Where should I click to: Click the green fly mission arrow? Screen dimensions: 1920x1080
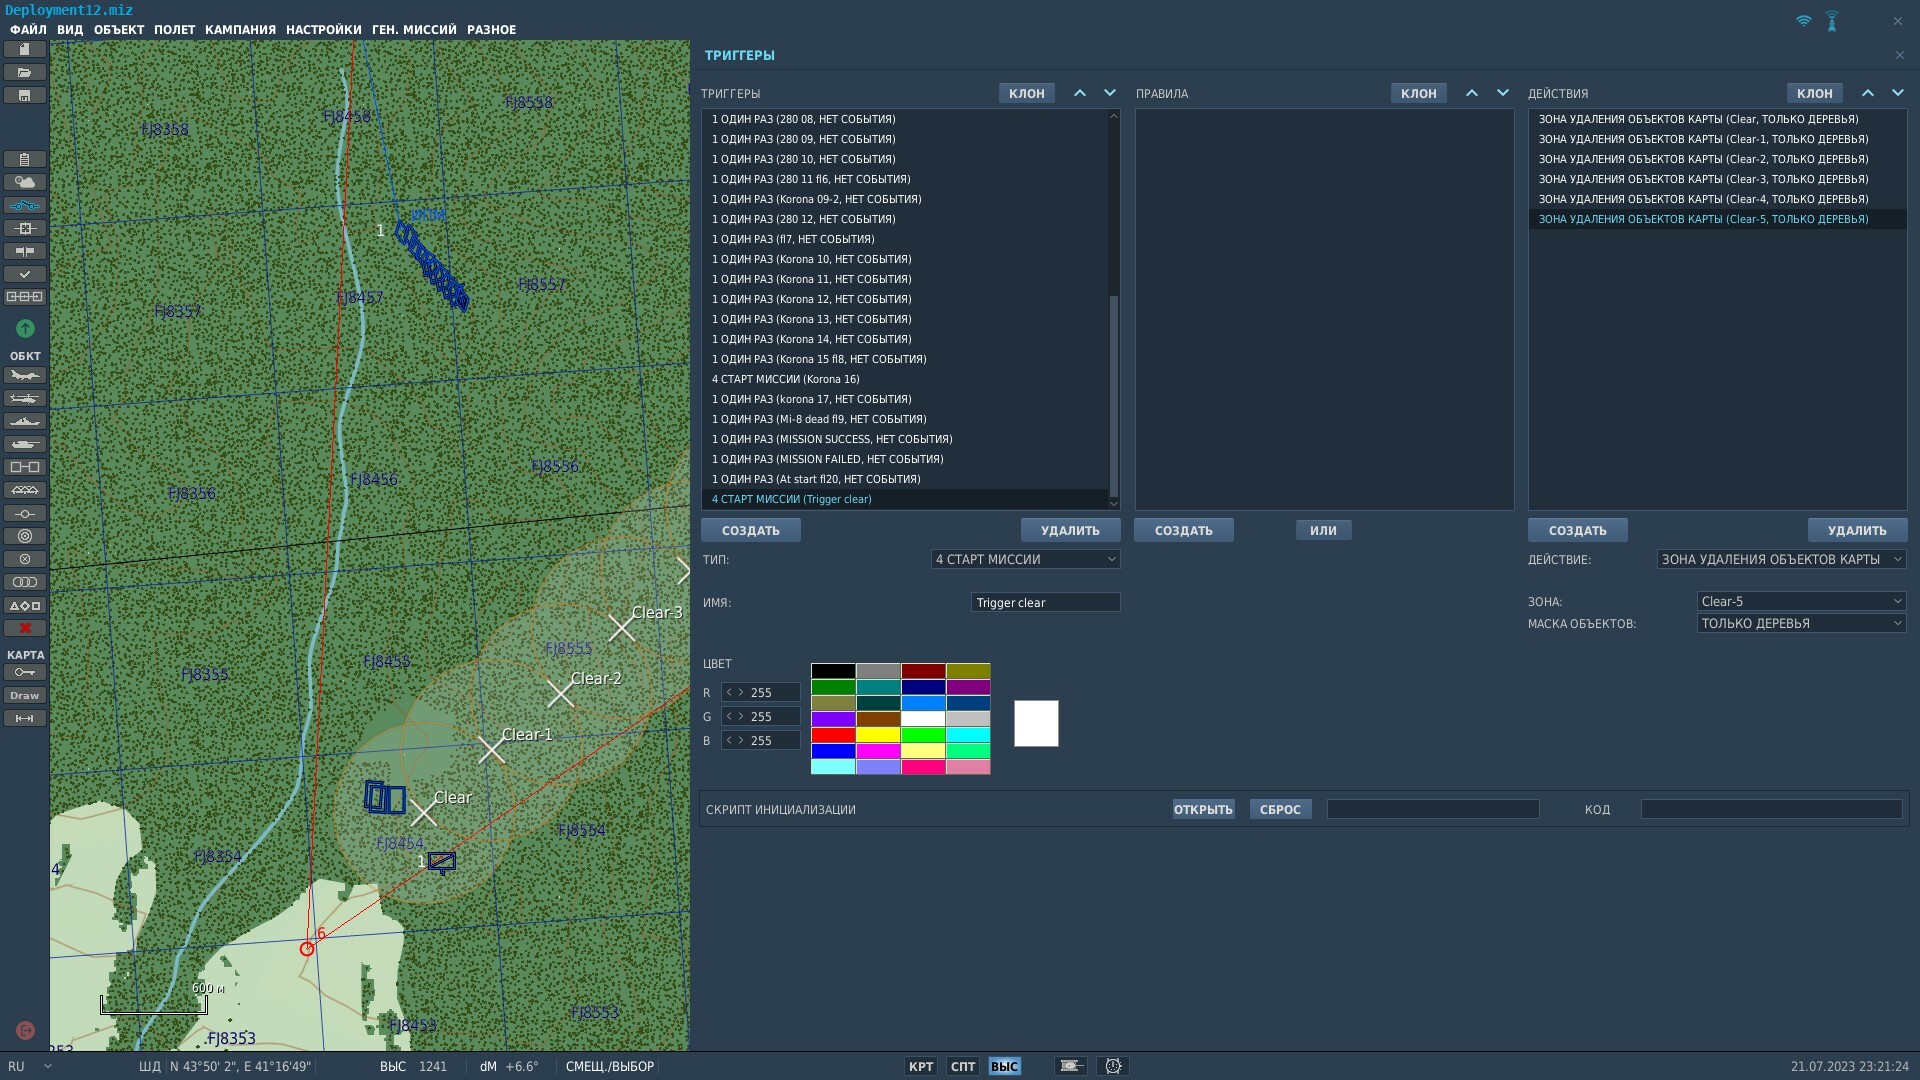25,328
